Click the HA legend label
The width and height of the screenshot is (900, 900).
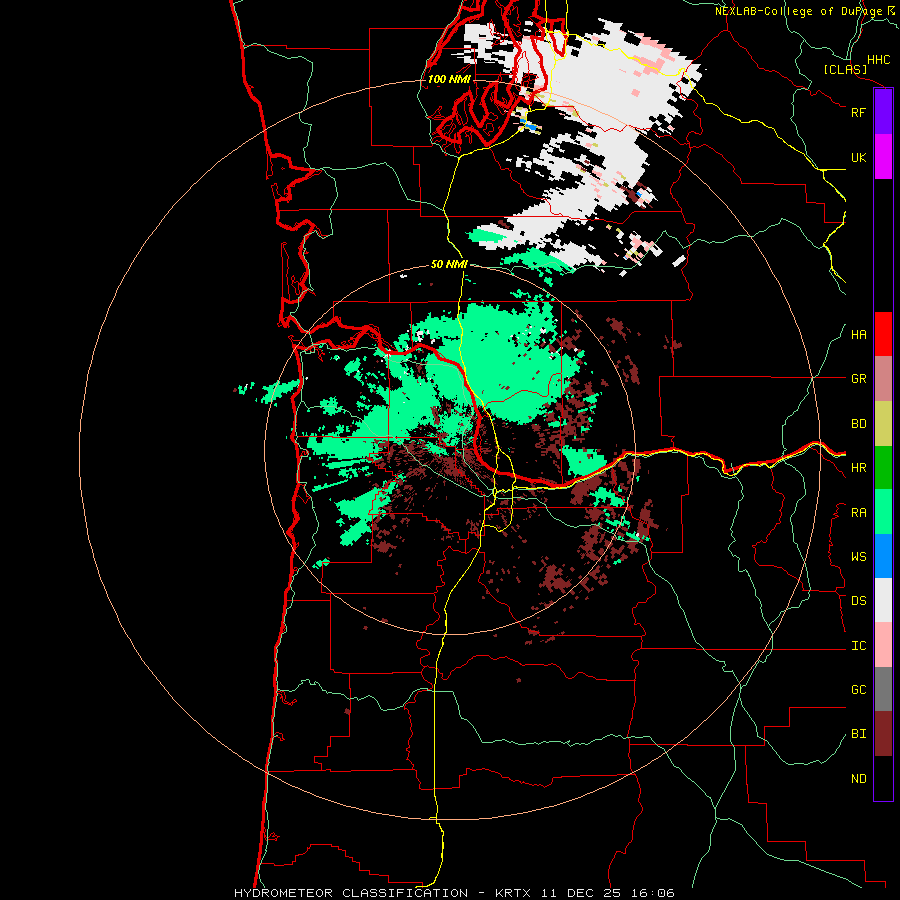858,335
